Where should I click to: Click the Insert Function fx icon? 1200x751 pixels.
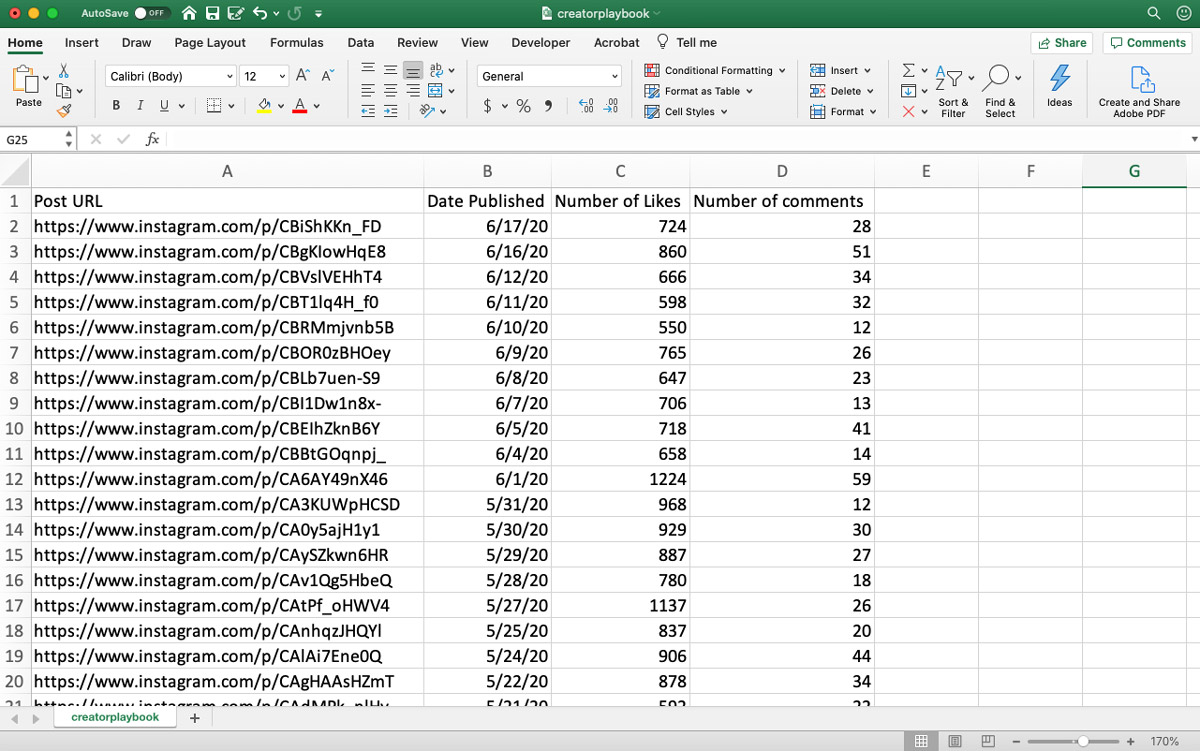click(x=153, y=140)
